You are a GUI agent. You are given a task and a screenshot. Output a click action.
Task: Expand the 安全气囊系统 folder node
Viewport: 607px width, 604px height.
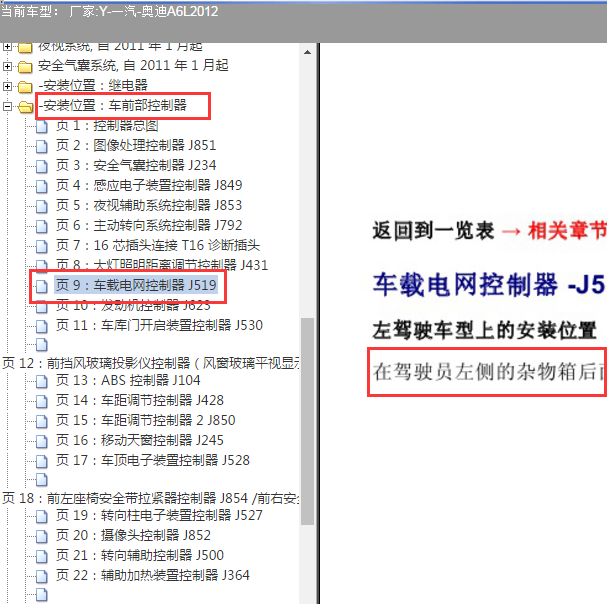tap(7, 66)
